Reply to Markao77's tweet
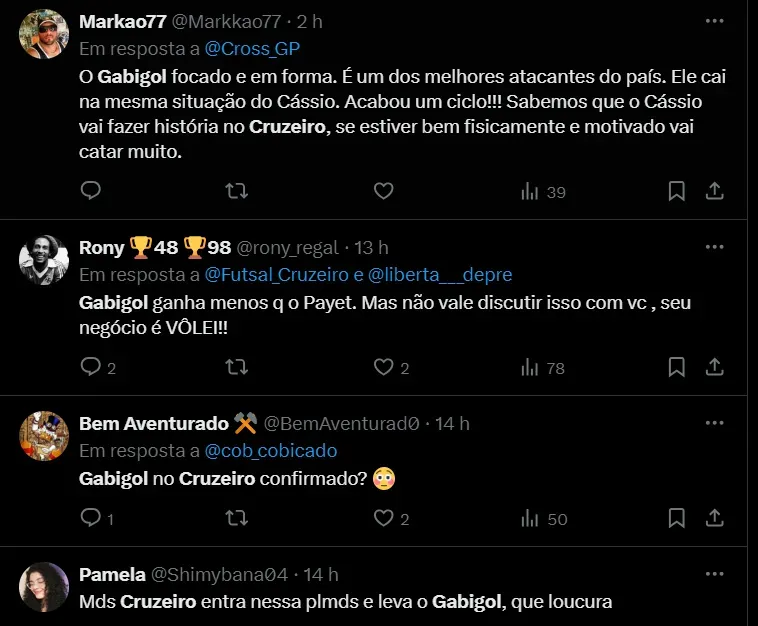Screen dimensions: 758x626 click(90, 191)
